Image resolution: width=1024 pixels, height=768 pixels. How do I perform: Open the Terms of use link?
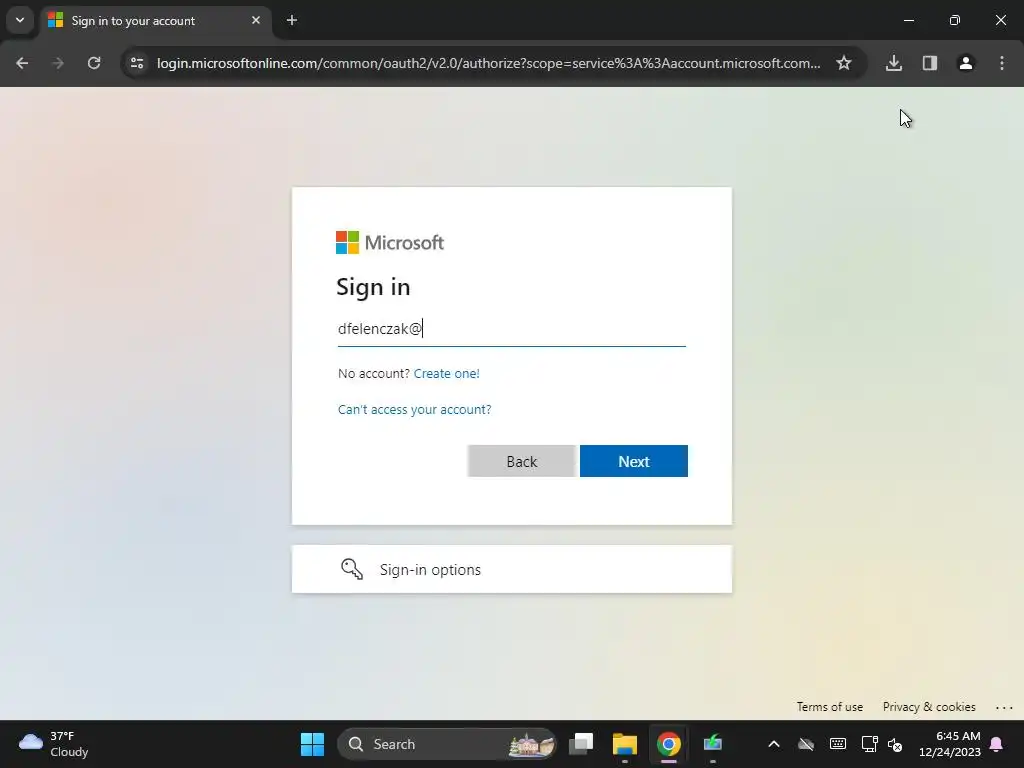829,707
